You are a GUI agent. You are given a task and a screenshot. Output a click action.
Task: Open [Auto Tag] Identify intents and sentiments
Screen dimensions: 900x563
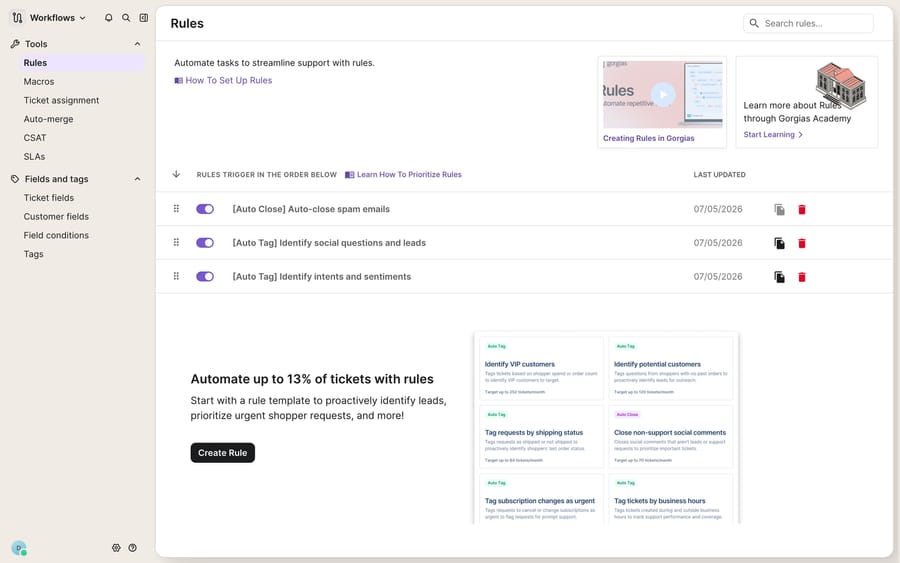tap(321, 277)
